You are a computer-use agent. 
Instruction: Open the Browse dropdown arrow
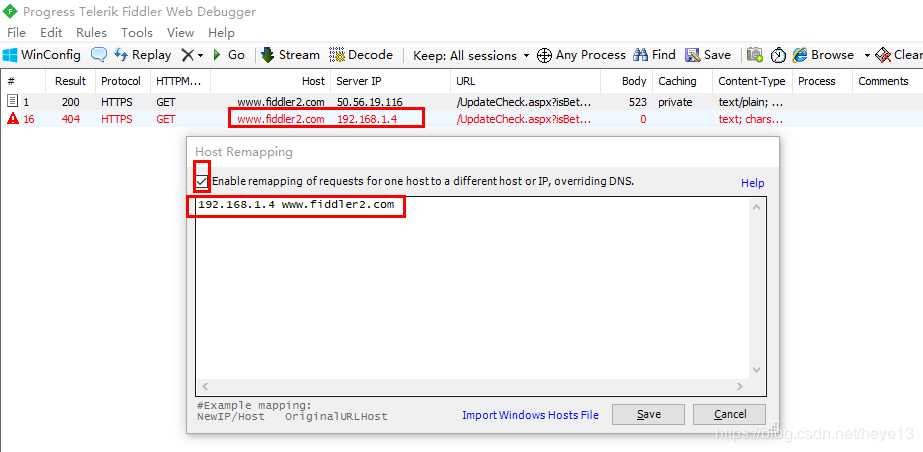tap(867, 56)
